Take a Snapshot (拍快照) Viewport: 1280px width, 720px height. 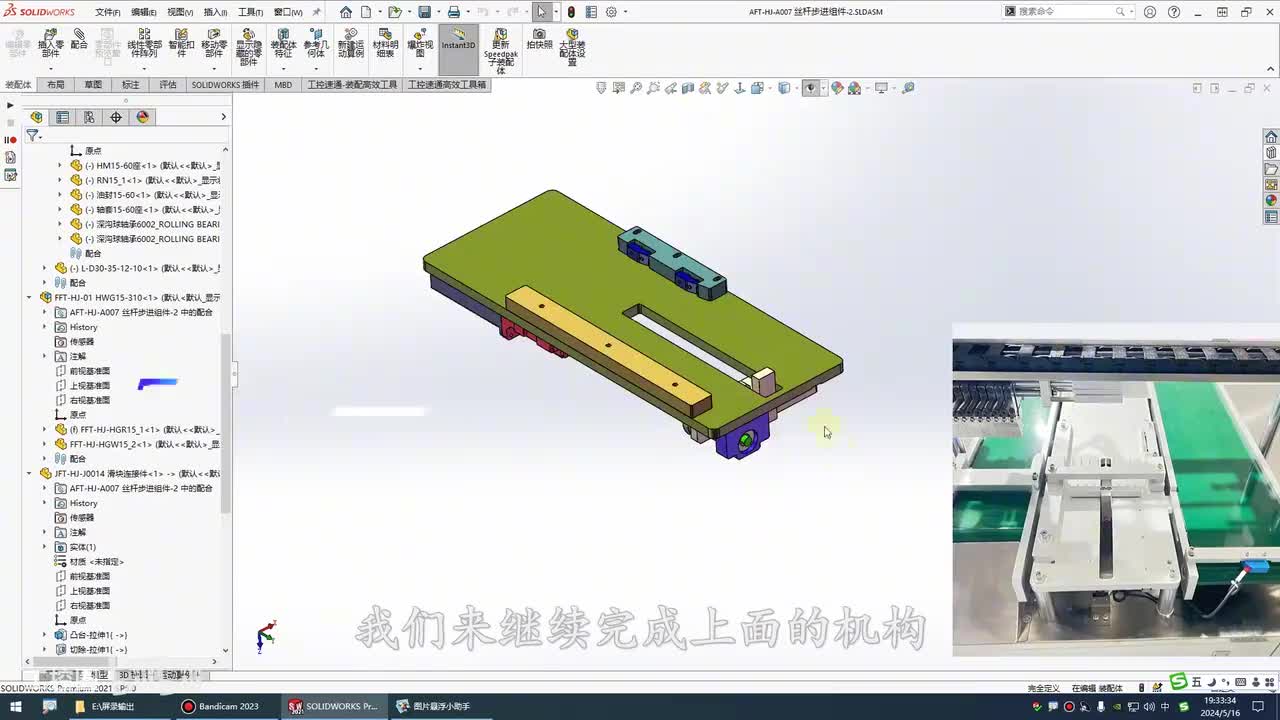pos(540,39)
